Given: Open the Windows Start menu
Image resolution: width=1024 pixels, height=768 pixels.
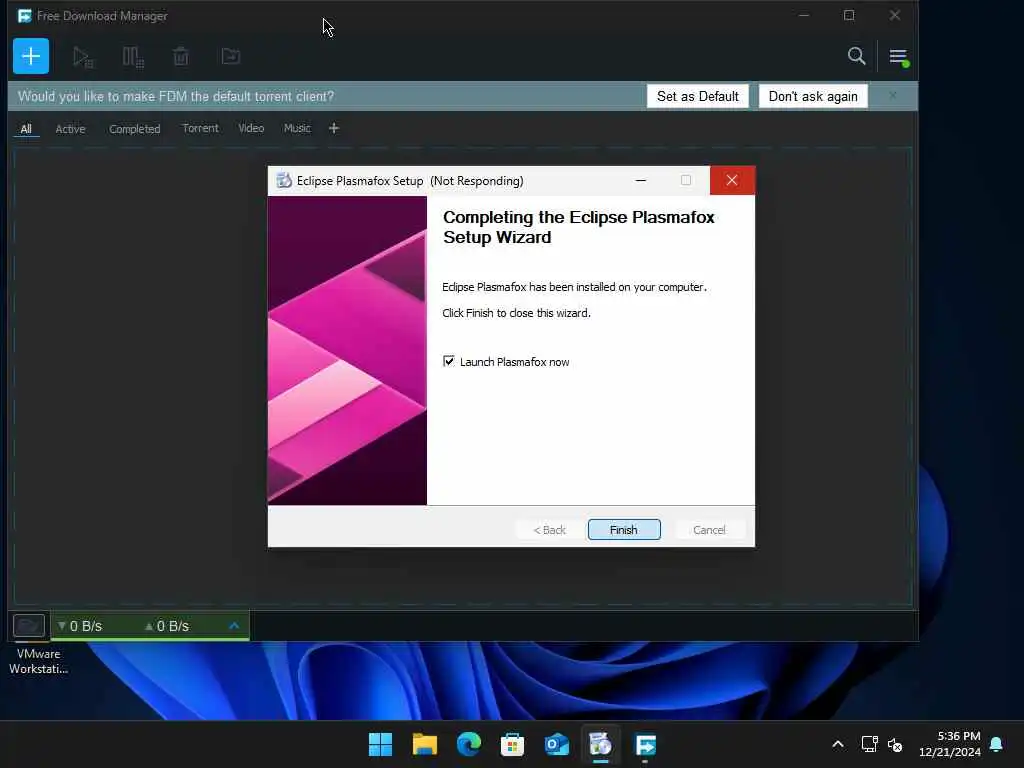Looking at the screenshot, I should [x=380, y=744].
